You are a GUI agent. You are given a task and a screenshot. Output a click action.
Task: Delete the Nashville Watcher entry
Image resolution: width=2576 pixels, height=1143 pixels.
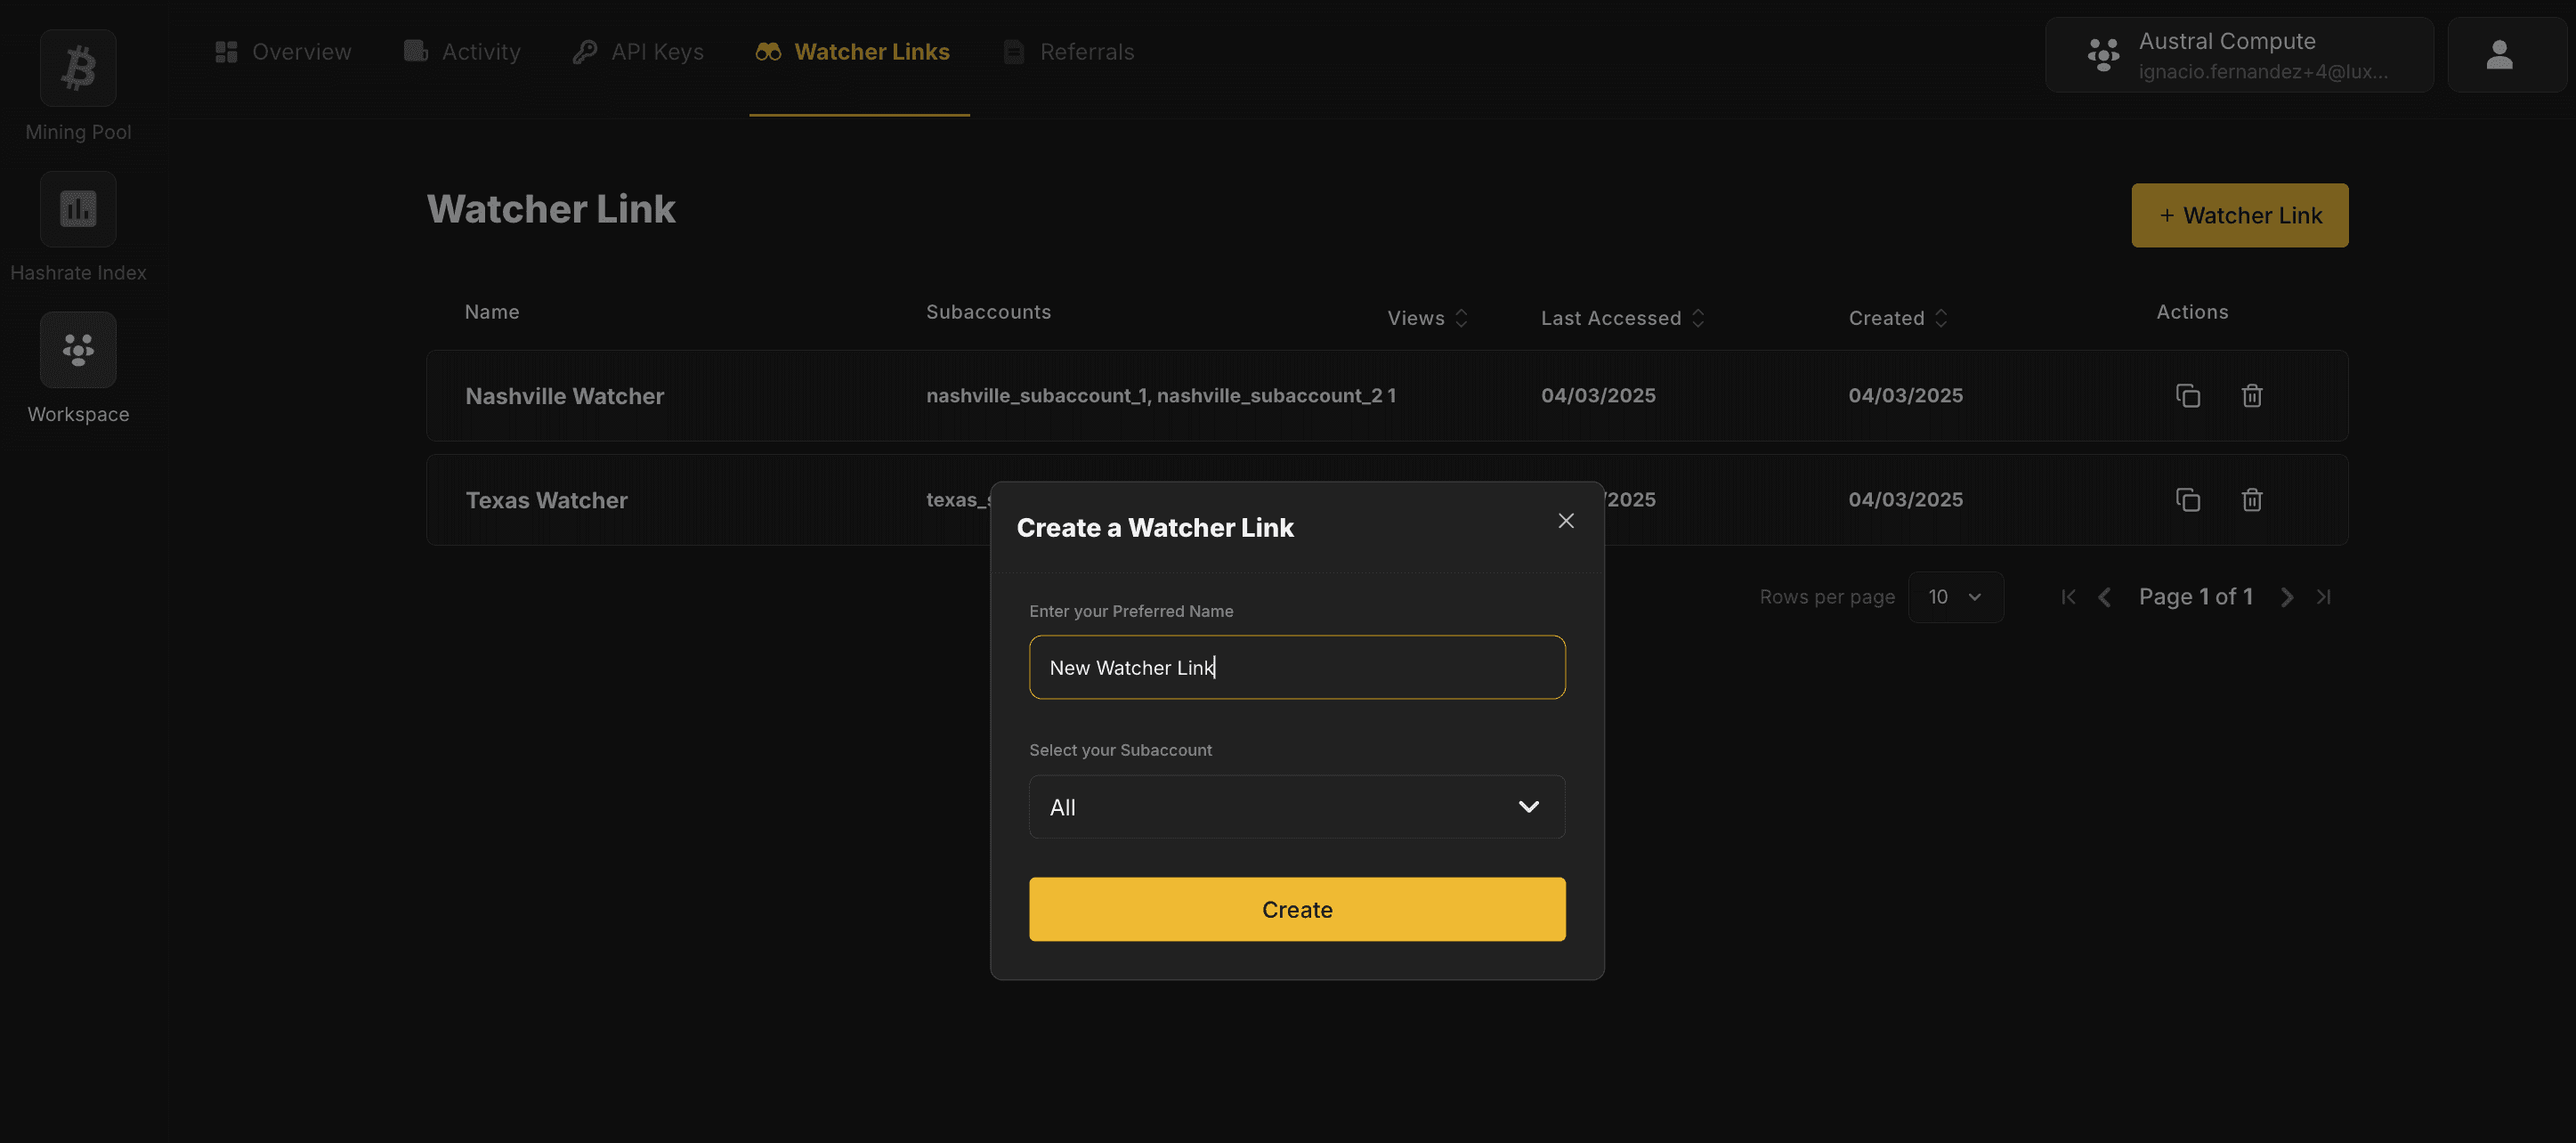click(x=2251, y=395)
